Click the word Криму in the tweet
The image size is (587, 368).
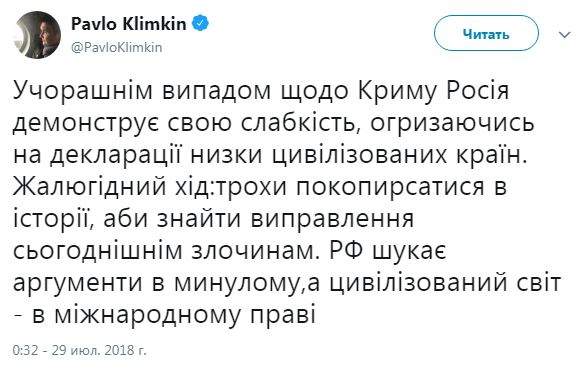(x=397, y=92)
